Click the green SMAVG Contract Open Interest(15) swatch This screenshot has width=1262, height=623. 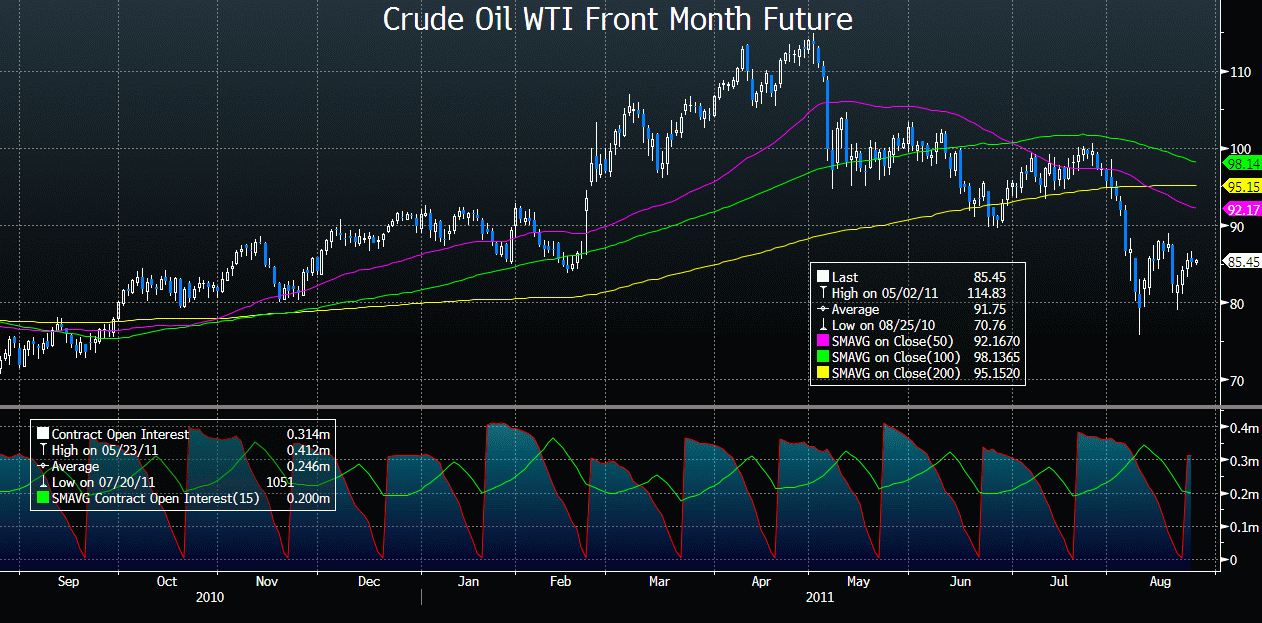[x=43, y=498]
